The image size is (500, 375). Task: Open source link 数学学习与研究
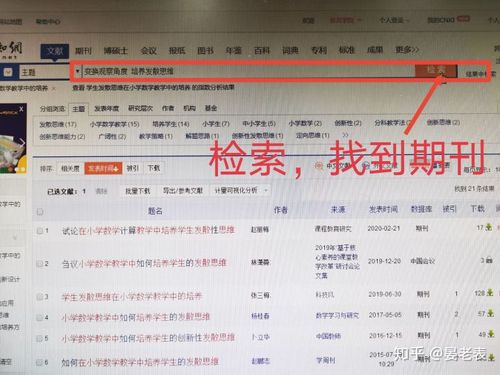[x=337, y=315]
